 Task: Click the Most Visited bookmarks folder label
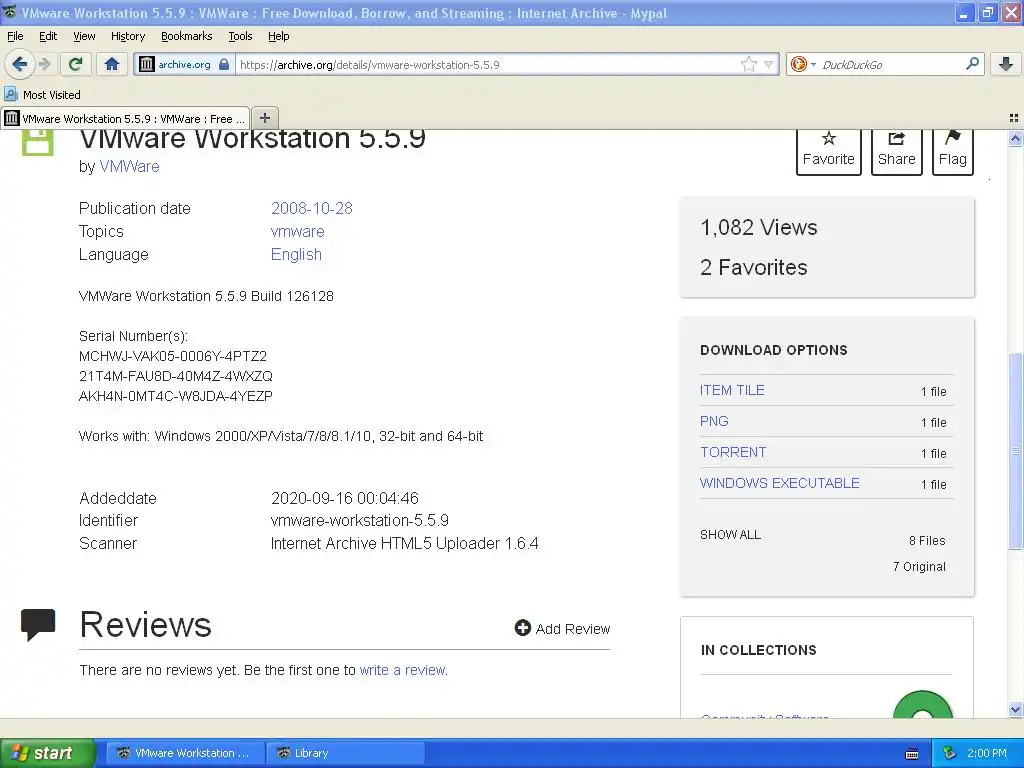(x=52, y=95)
